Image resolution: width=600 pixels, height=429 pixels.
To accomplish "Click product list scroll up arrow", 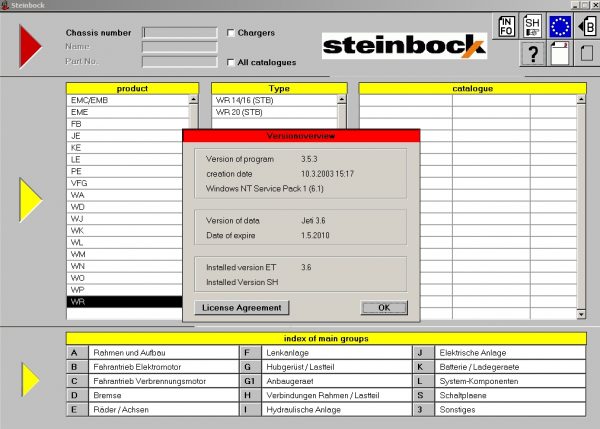I will [x=194, y=100].
